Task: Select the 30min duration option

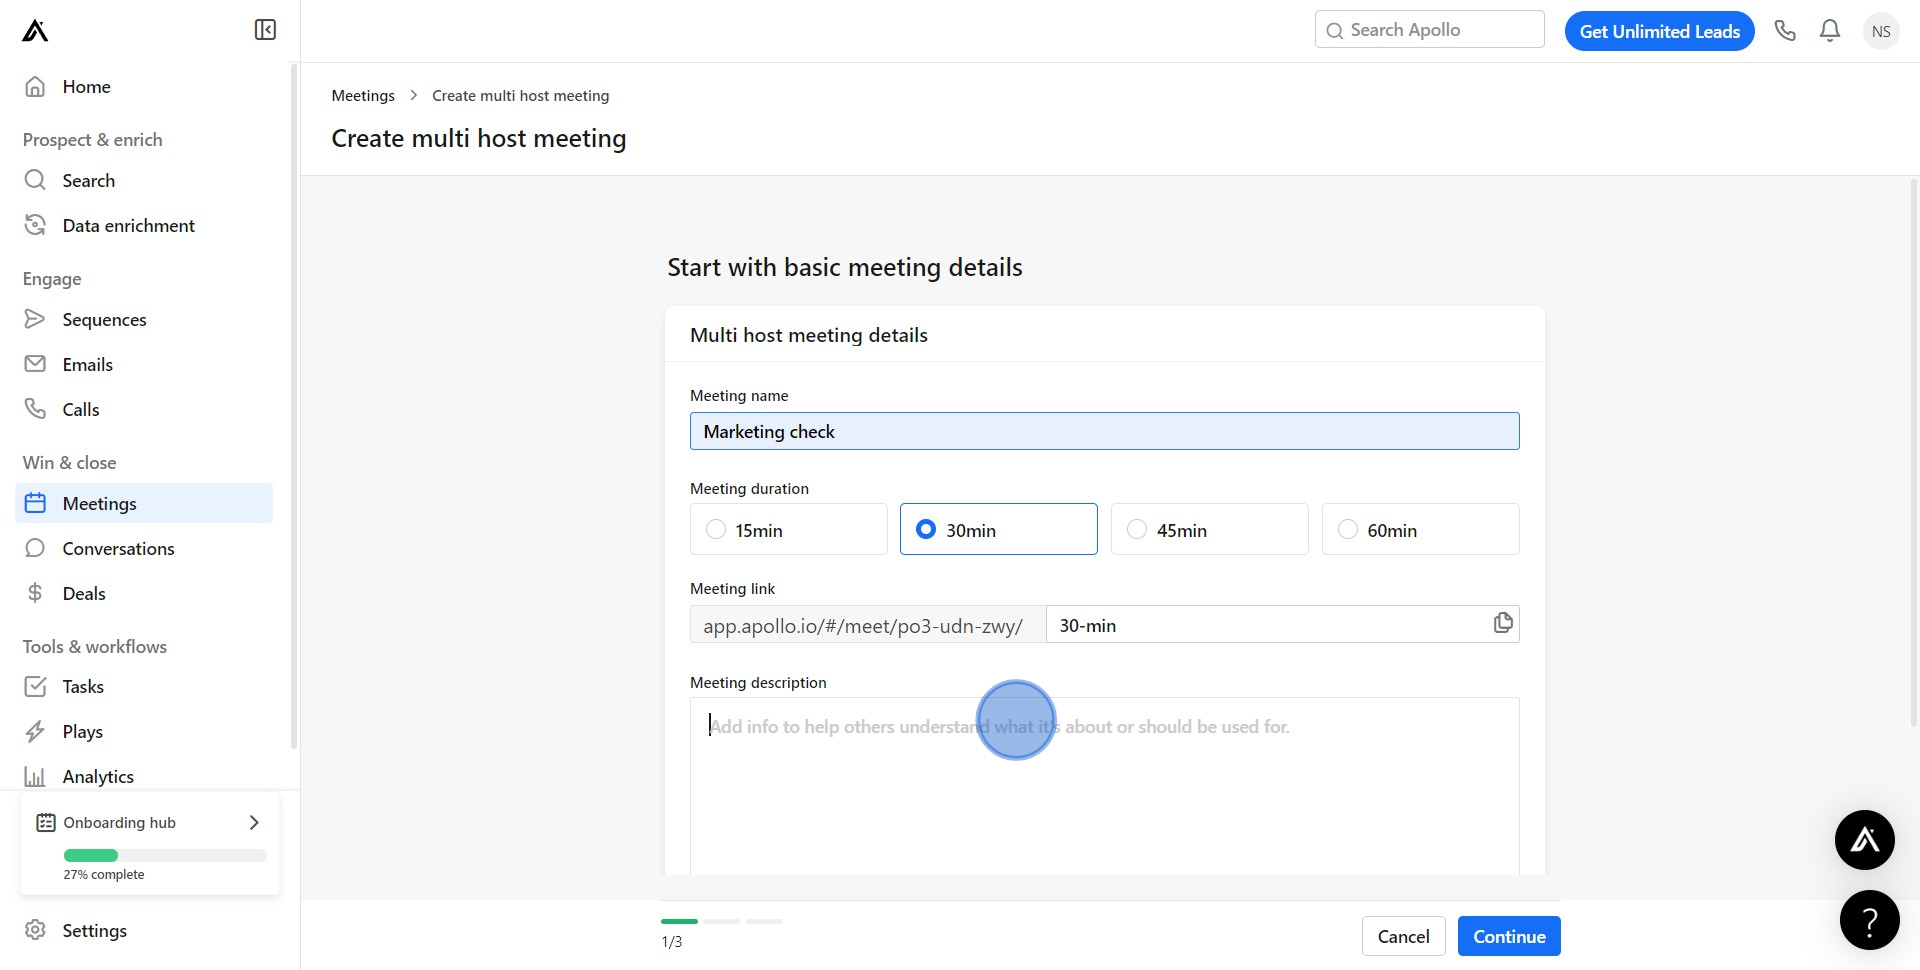Action: tap(998, 529)
